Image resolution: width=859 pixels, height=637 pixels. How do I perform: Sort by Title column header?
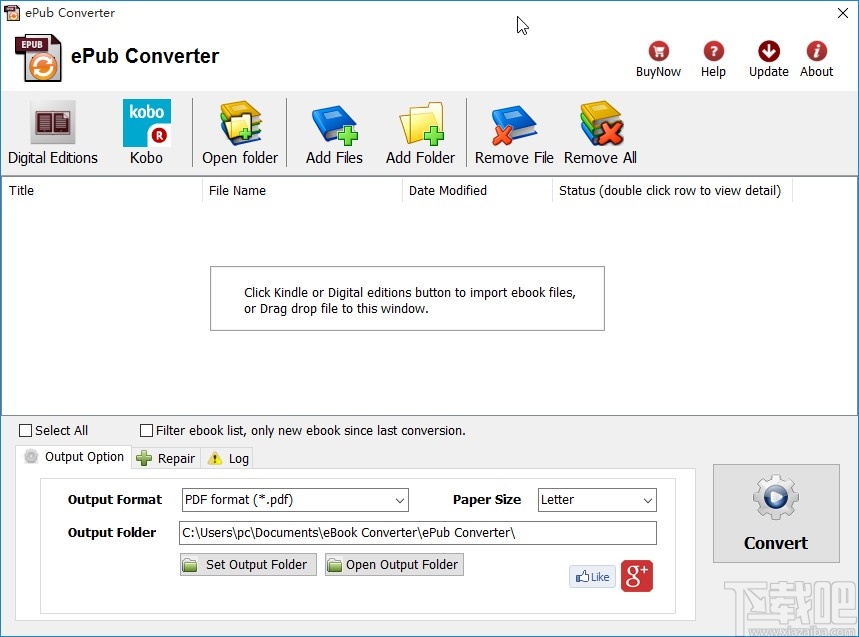click(x=102, y=191)
